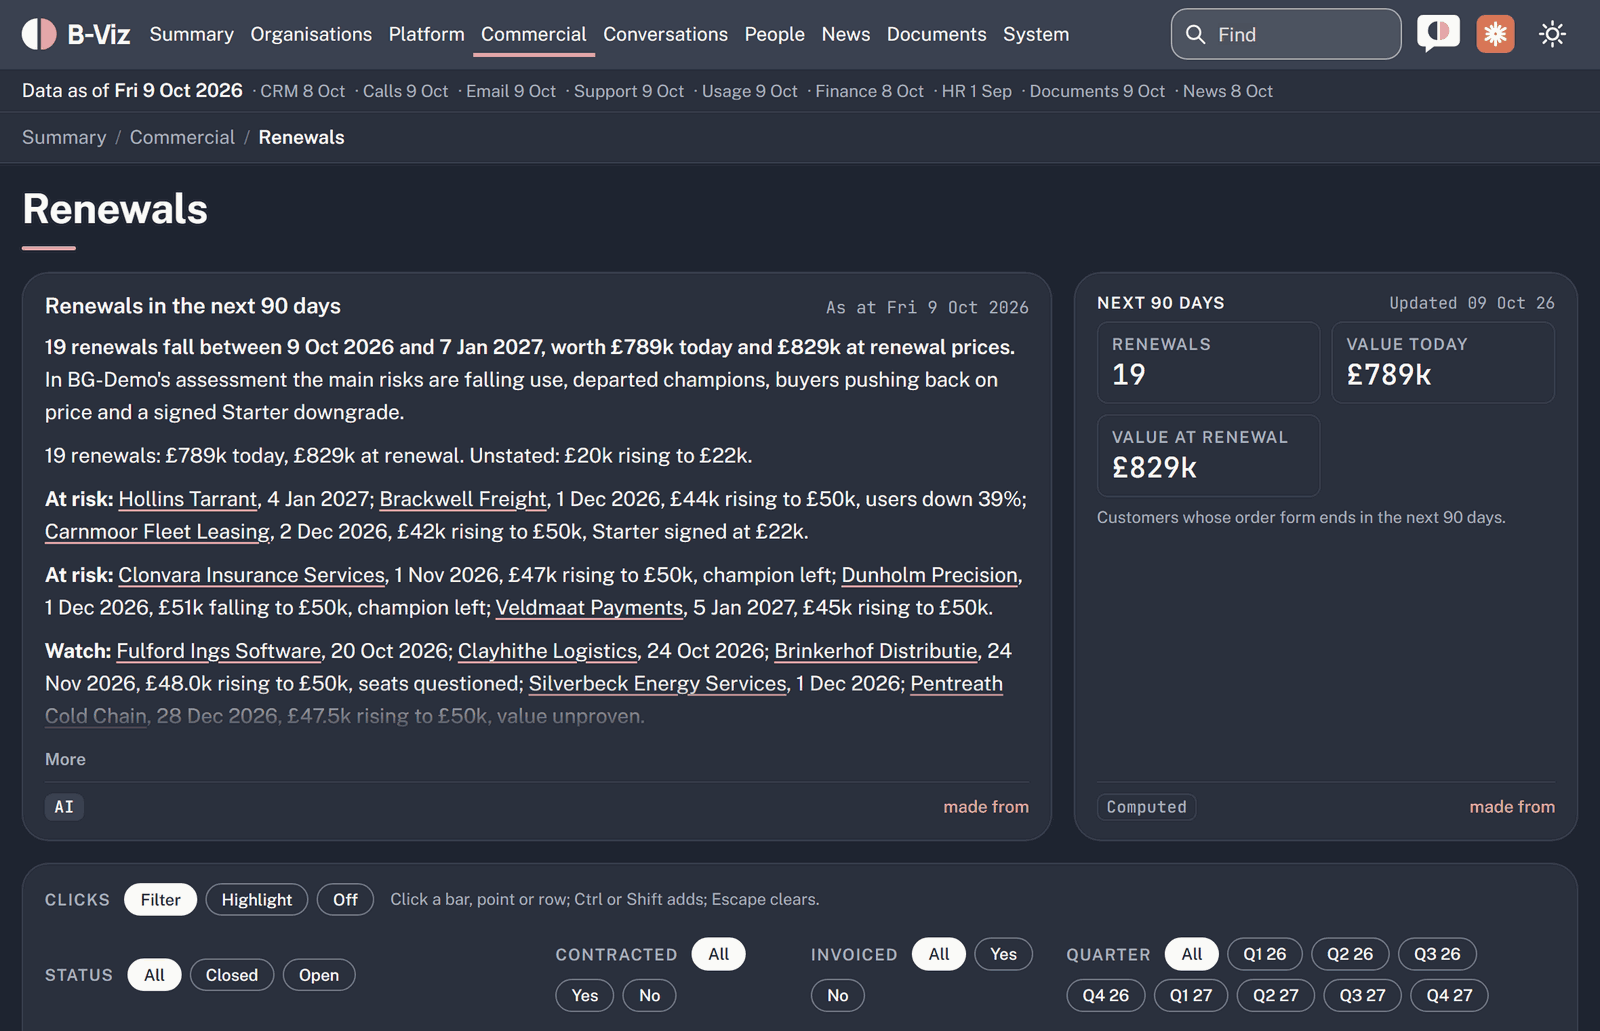Viewport: 1600px width, 1031px height.
Task: Open made from in Next 90 Days card
Action: click(1512, 807)
